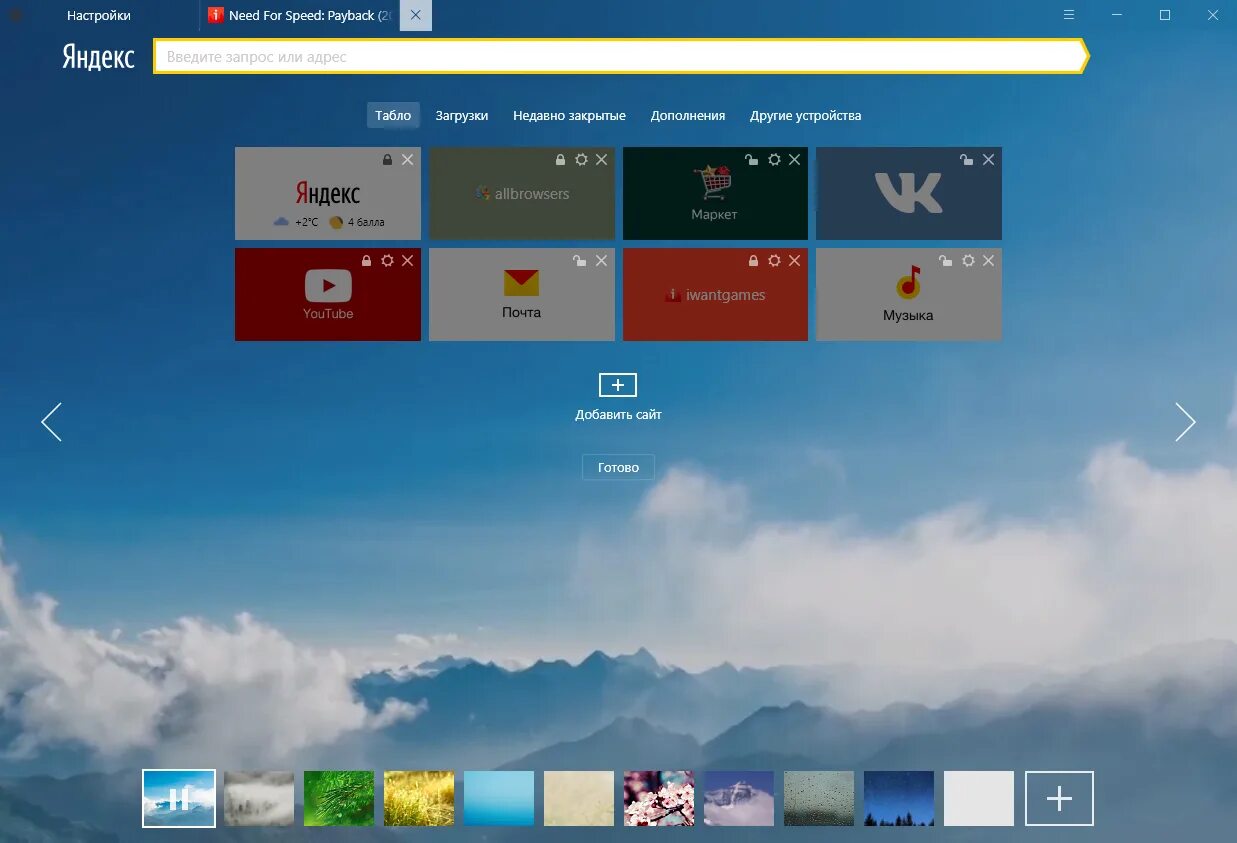Select the beige sand background thumbnail
The image size is (1237, 843).
click(x=579, y=798)
